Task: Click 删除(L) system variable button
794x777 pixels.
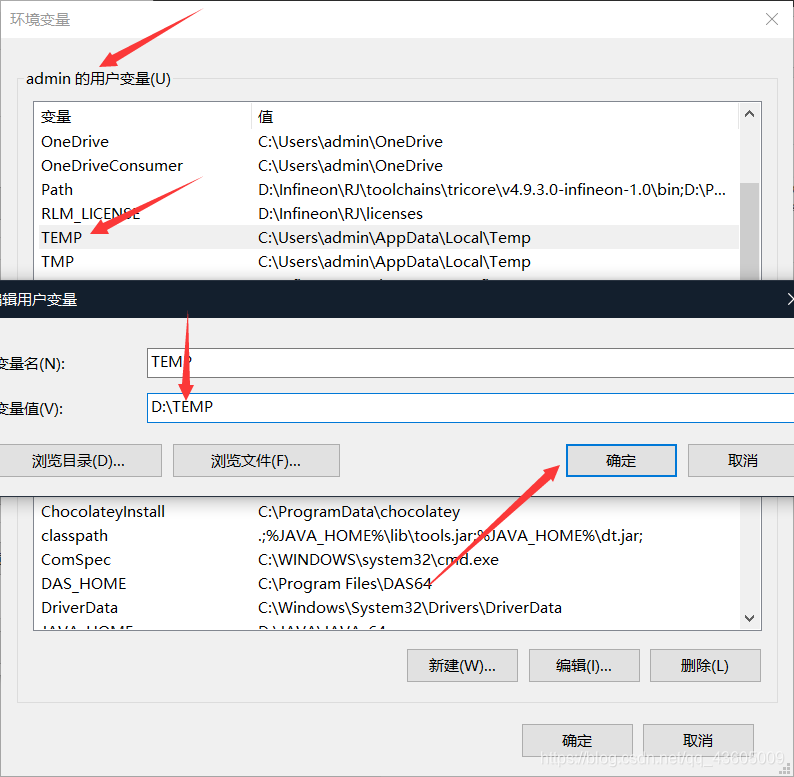Action: tap(705, 666)
